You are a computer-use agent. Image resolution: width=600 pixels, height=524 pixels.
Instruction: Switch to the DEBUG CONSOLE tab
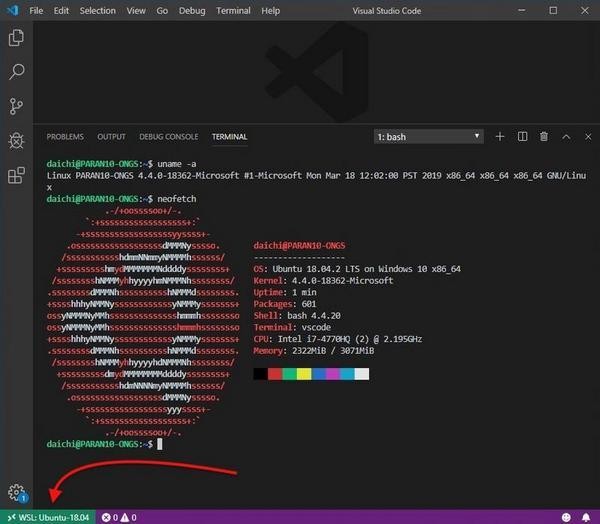pos(169,137)
